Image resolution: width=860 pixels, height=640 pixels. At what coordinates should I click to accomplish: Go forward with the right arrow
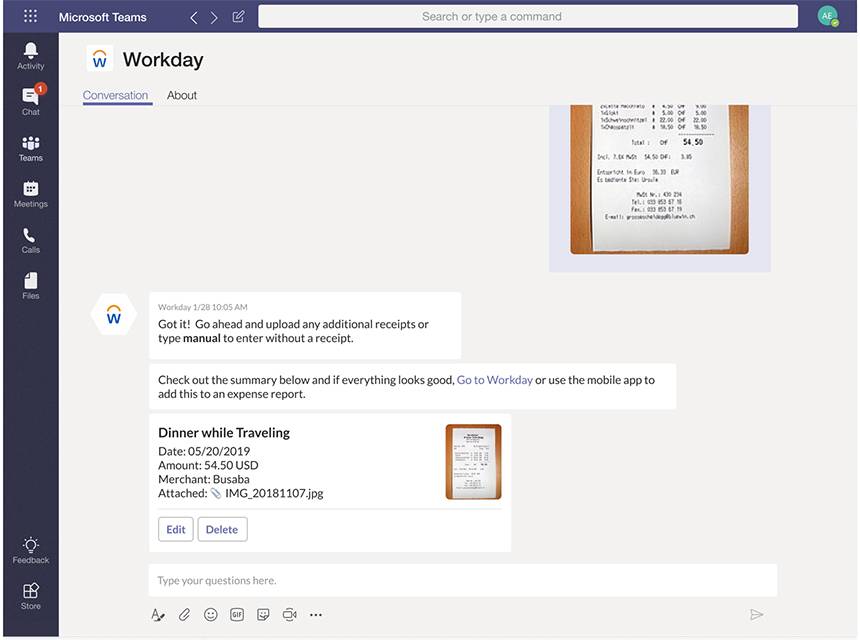coord(214,18)
